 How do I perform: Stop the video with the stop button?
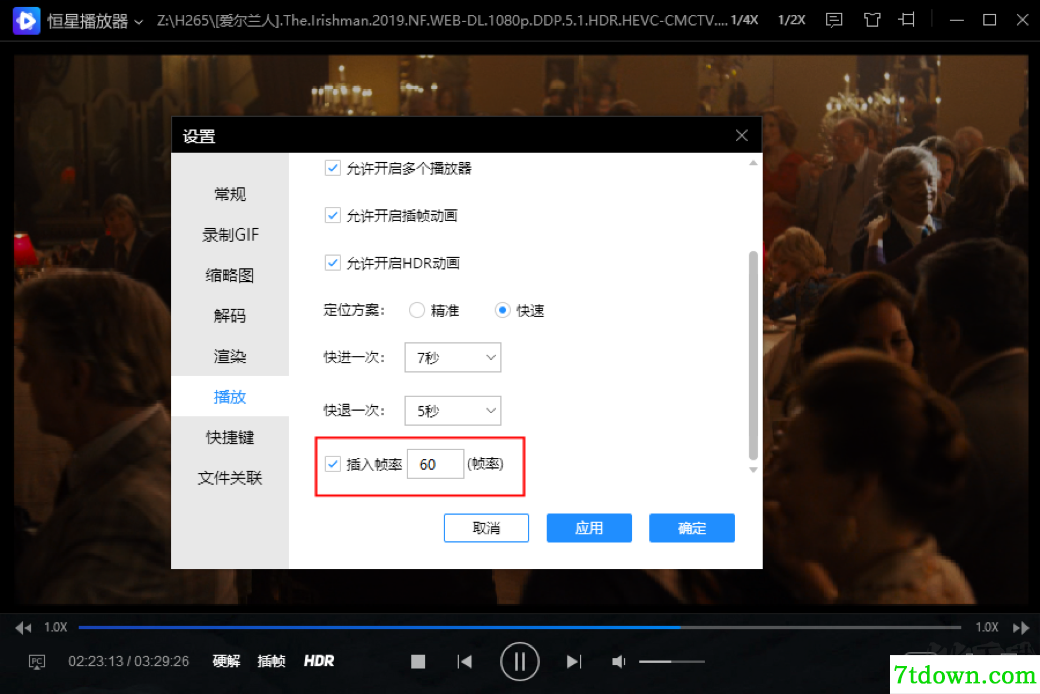pos(418,661)
